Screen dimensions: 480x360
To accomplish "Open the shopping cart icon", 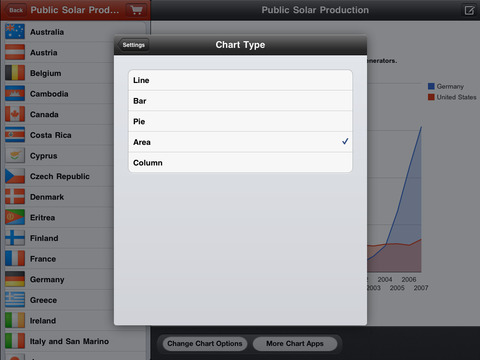I will pos(136,10).
